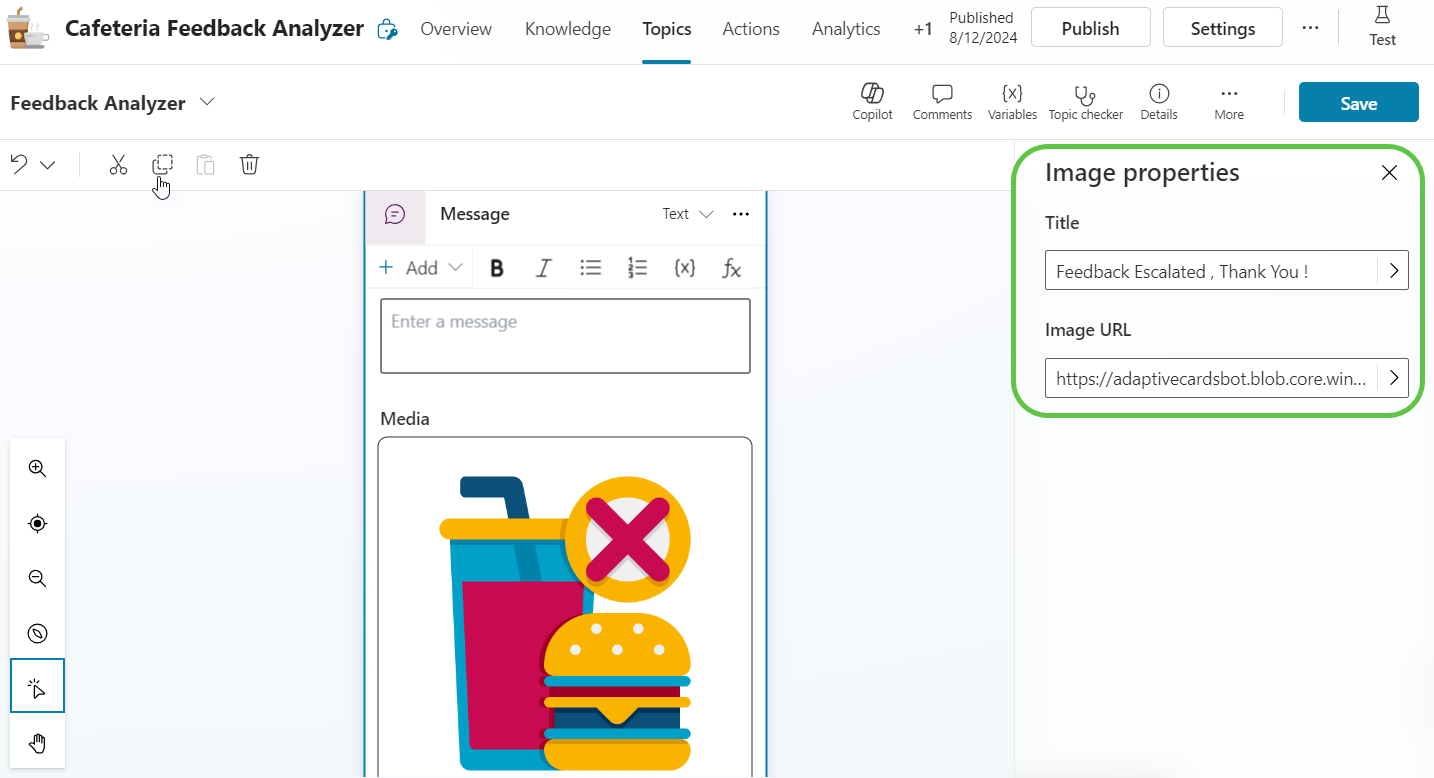Select the hand pan tool
1434x778 pixels.
tap(37, 743)
